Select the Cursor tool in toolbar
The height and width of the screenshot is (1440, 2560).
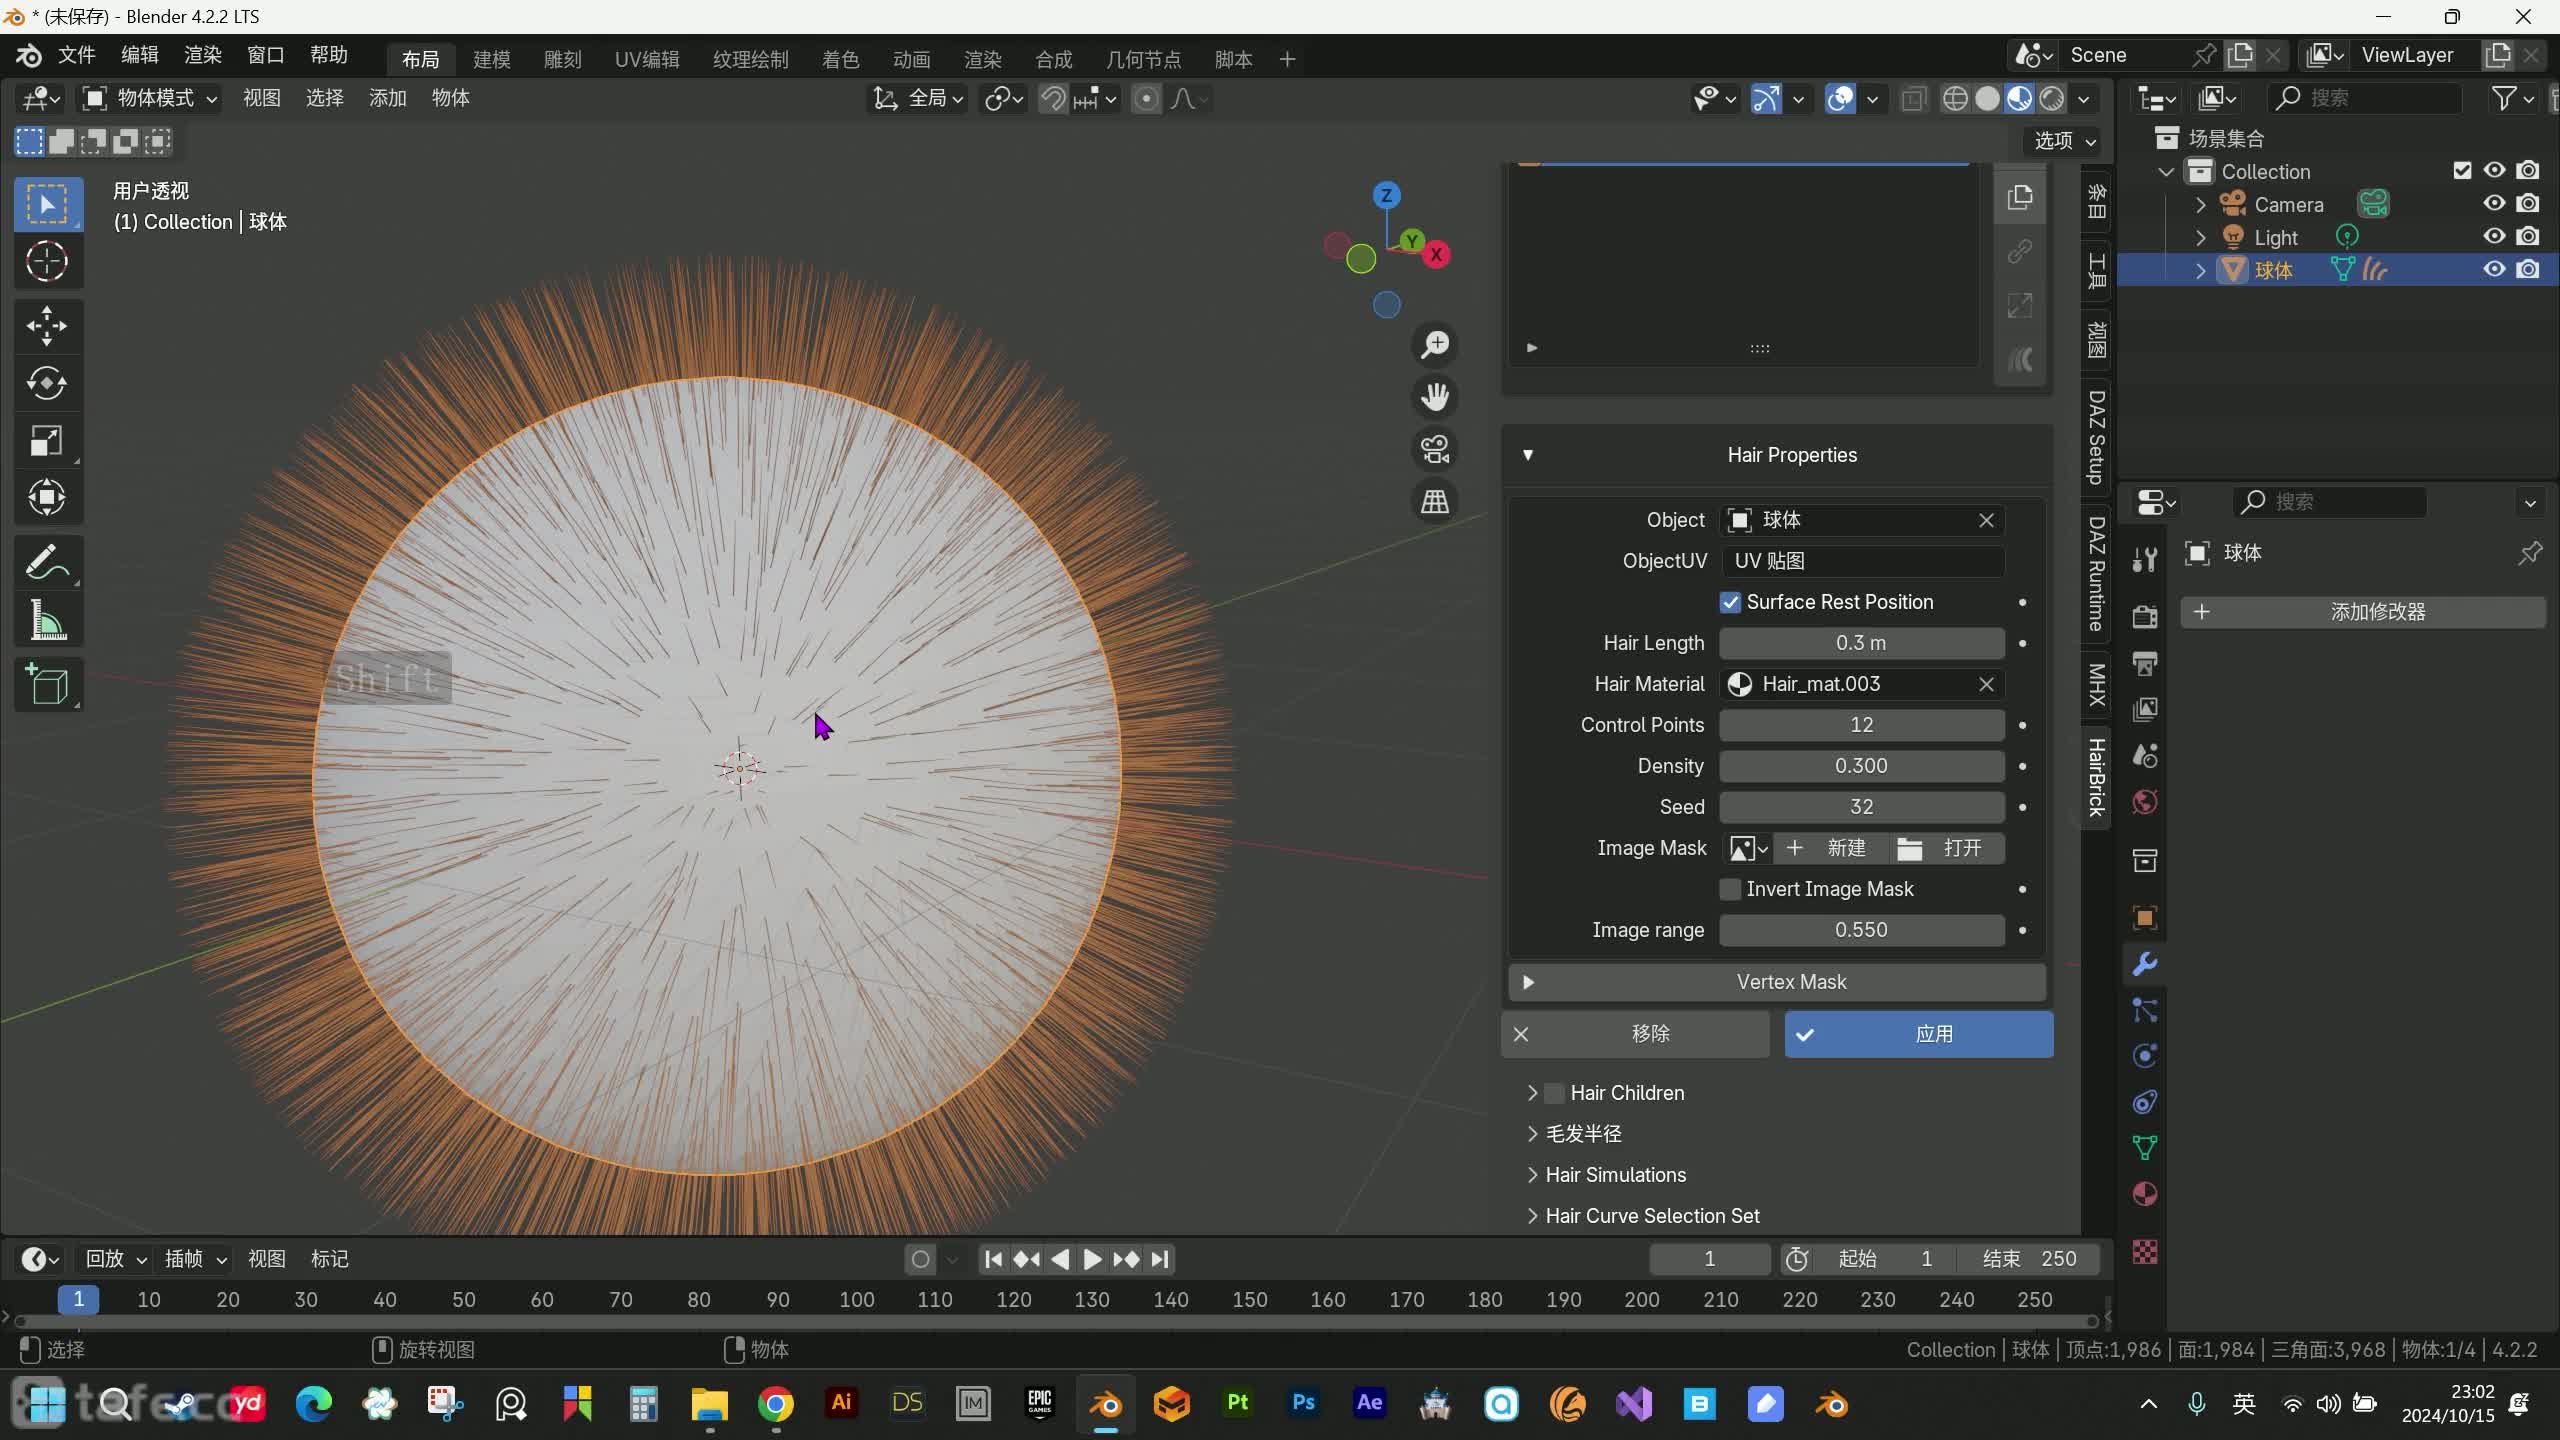[46, 262]
